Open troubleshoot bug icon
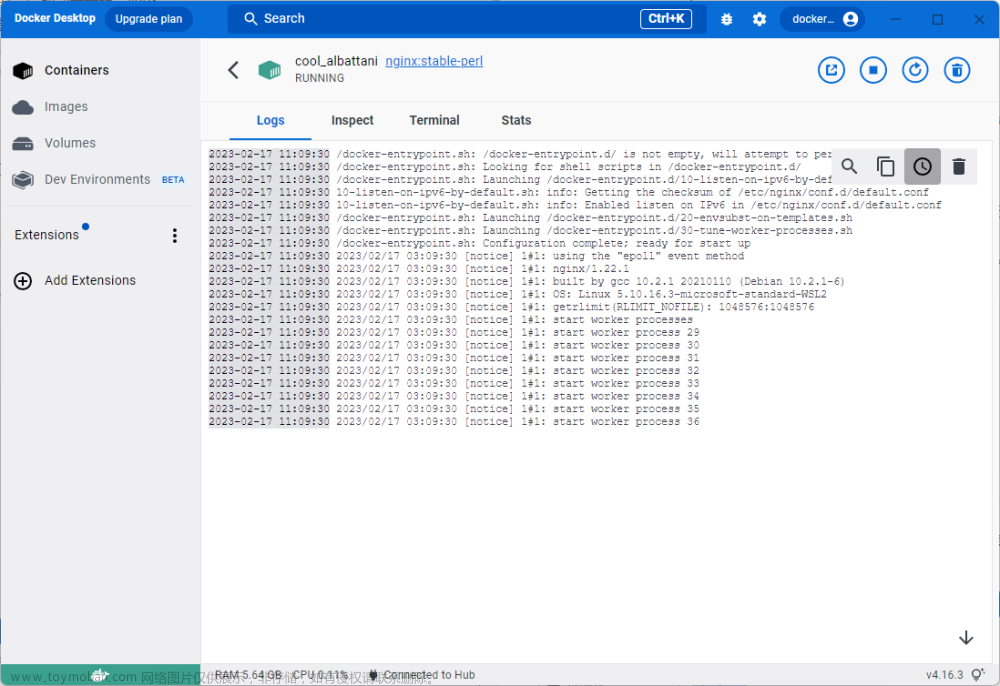The height and width of the screenshot is (686, 1000). click(726, 19)
